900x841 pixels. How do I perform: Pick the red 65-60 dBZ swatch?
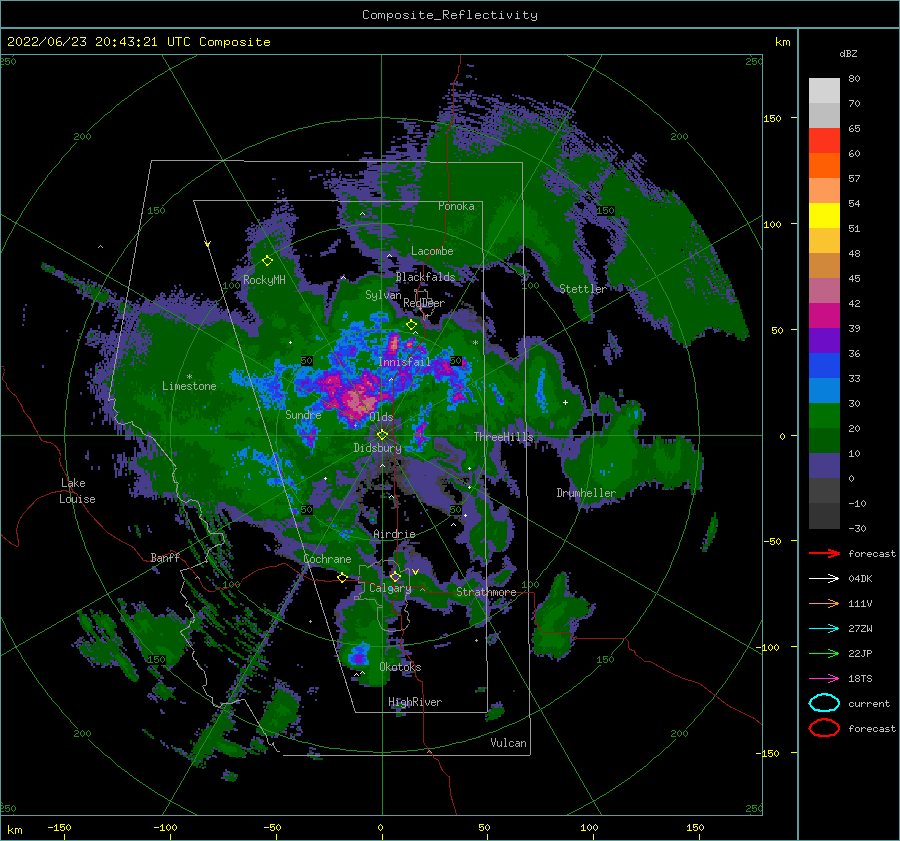coord(824,141)
